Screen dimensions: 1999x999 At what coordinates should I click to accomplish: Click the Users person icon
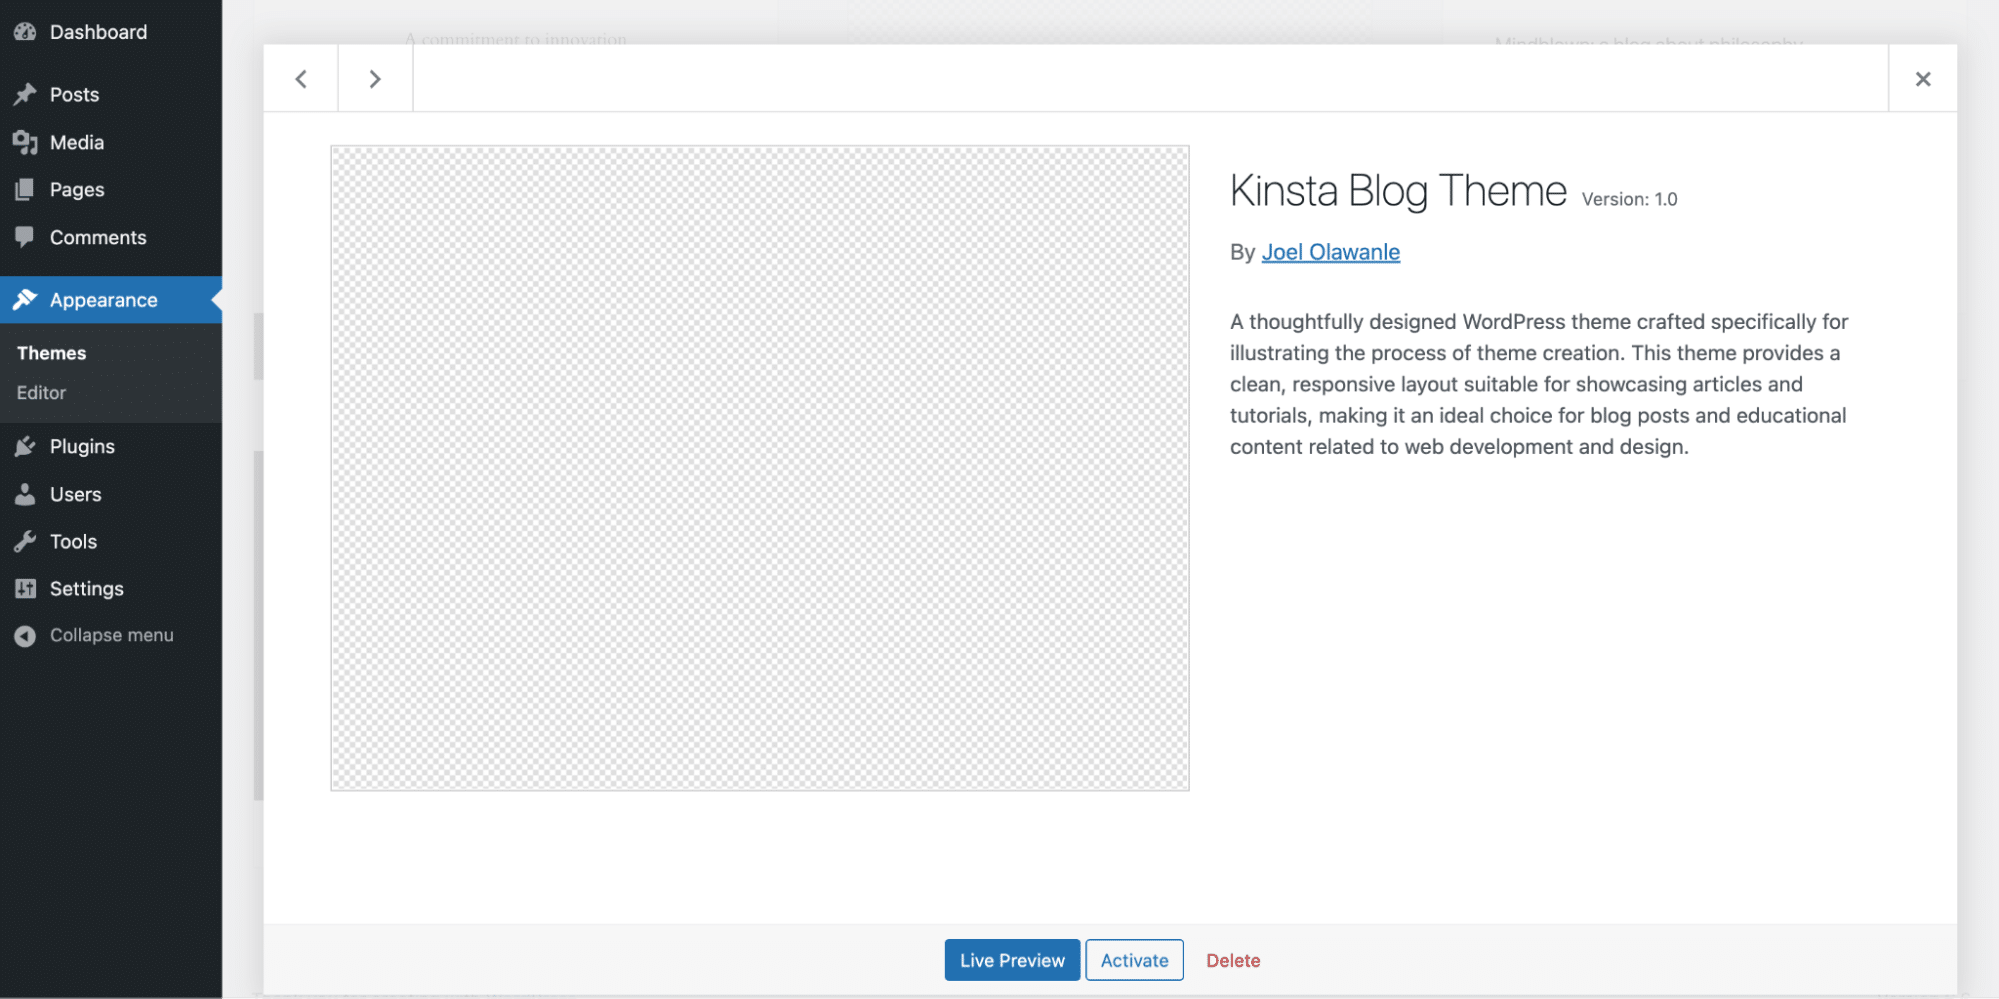(25, 494)
